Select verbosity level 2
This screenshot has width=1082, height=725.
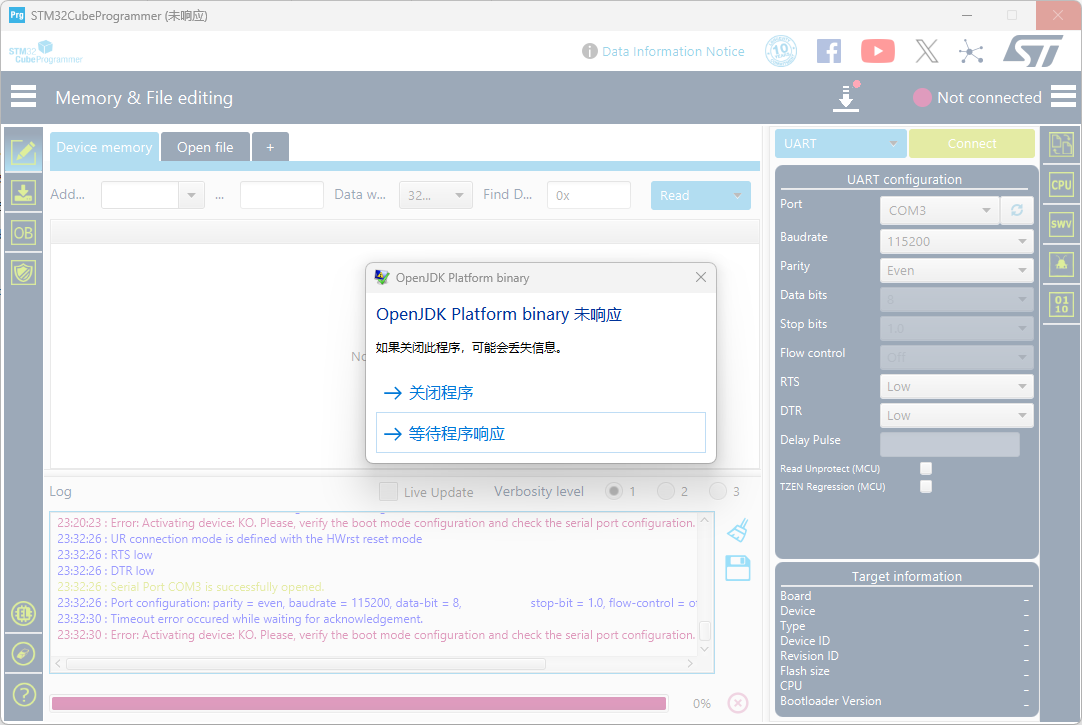point(666,491)
